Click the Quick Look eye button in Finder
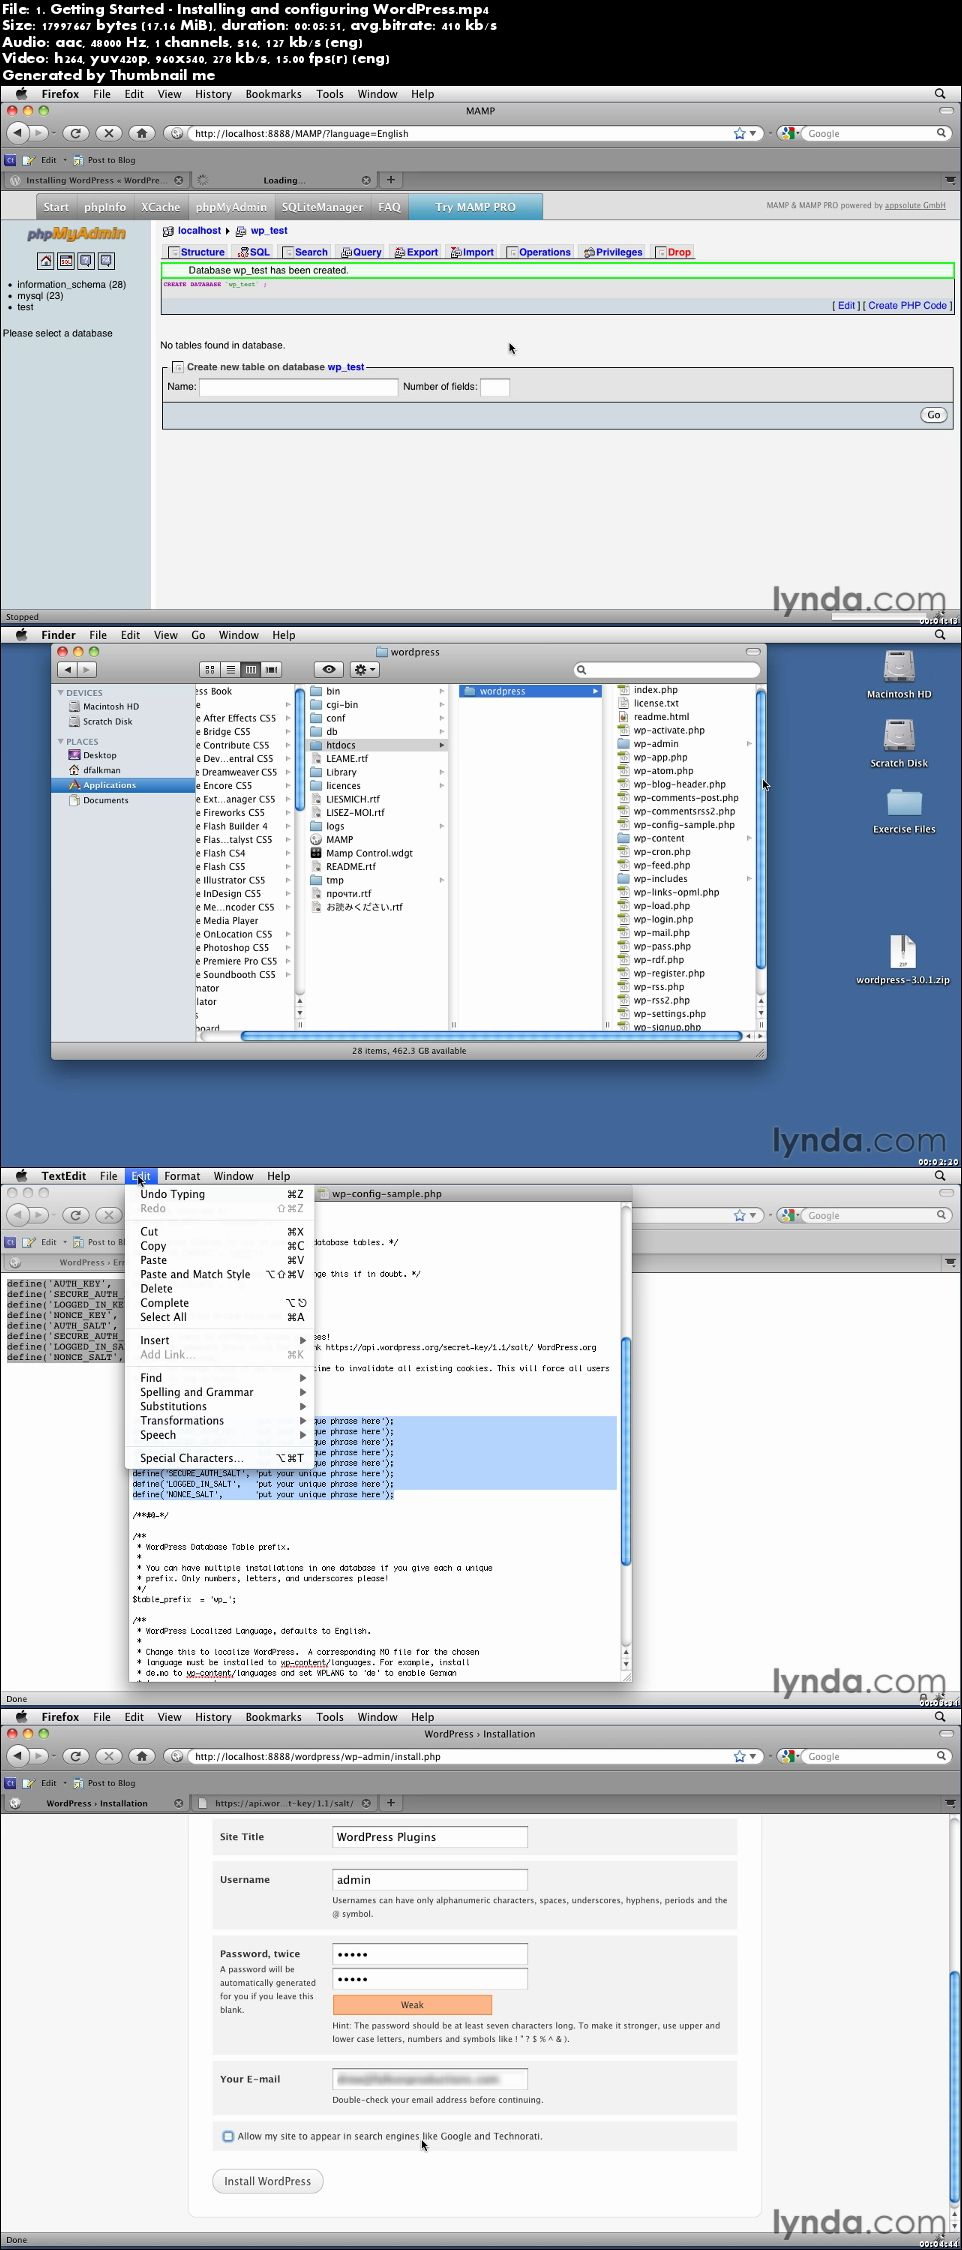This screenshot has height=2250, width=962. (x=329, y=669)
